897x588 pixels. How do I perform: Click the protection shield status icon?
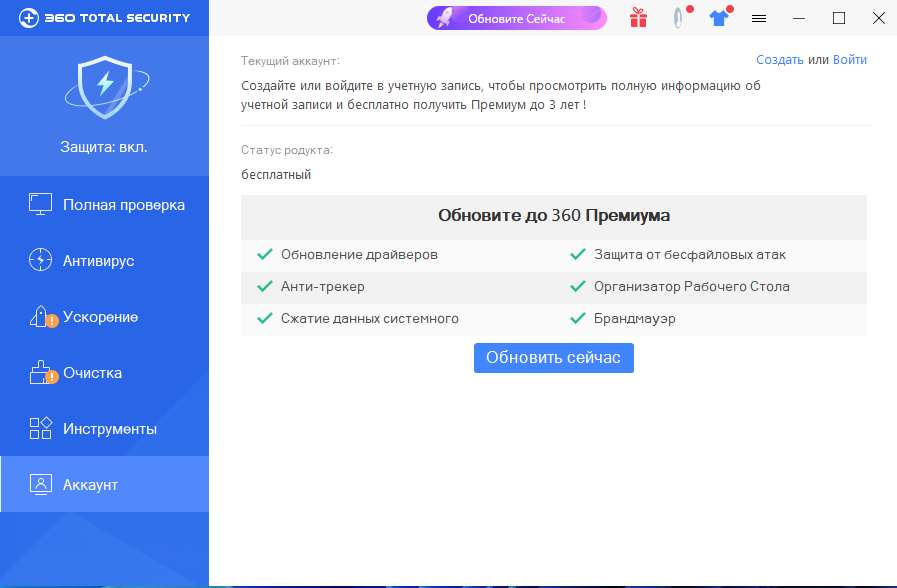coord(106,88)
